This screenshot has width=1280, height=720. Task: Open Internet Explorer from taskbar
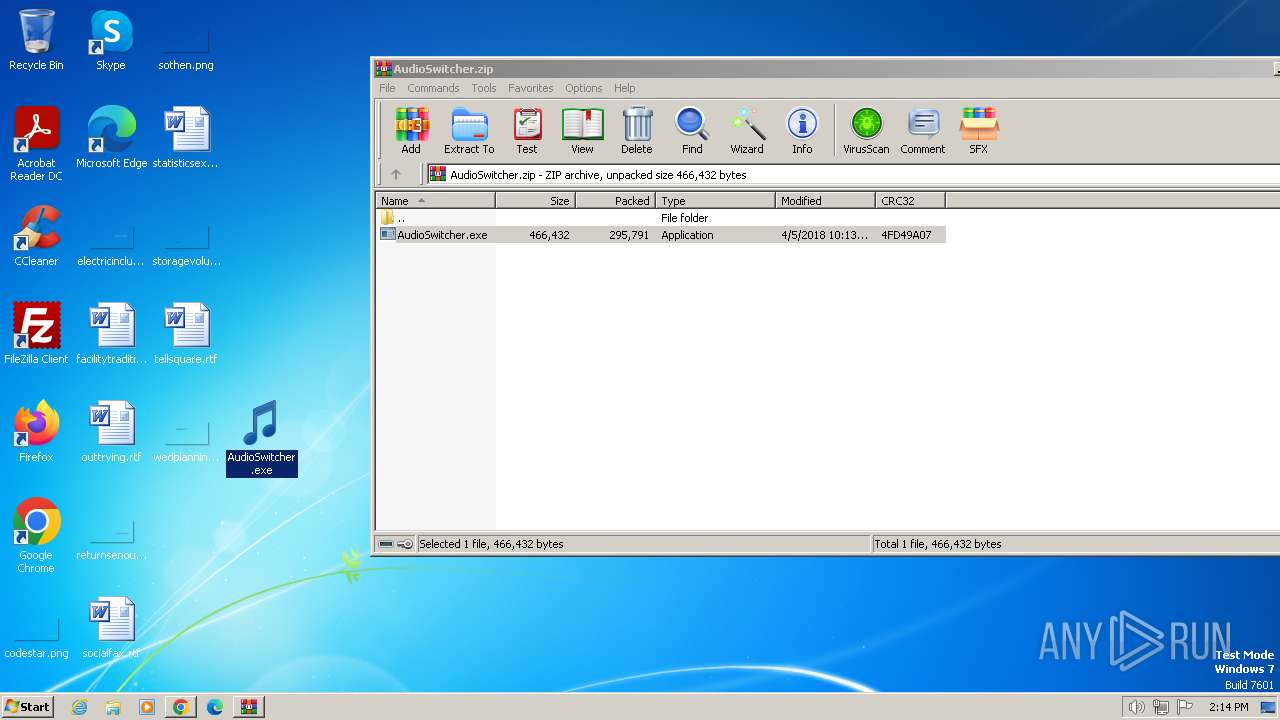click(80, 707)
